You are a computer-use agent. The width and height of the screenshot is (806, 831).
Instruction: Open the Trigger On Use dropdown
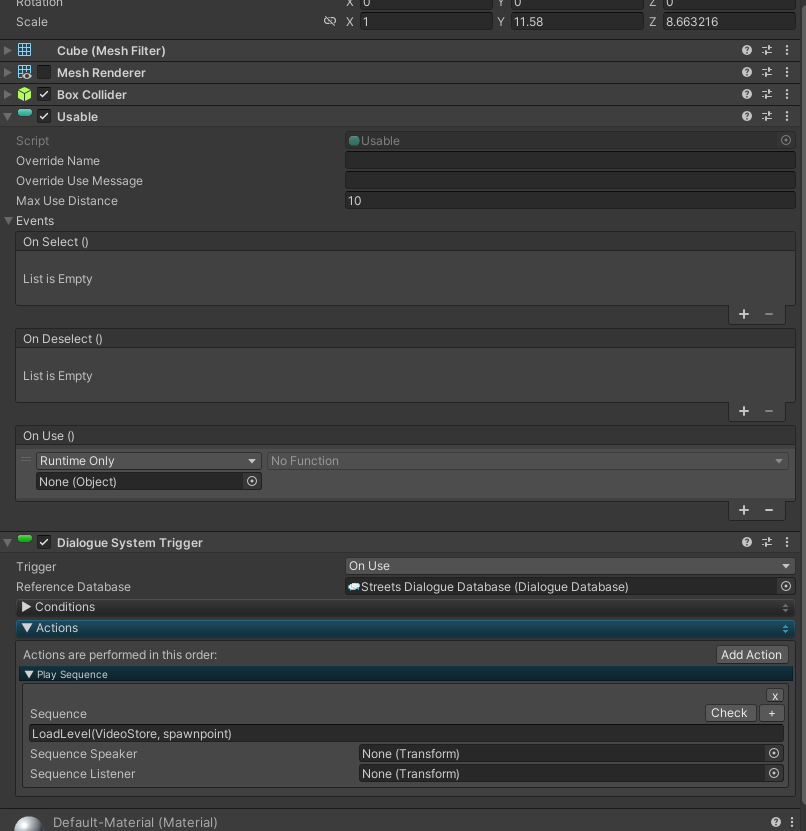point(569,566)
